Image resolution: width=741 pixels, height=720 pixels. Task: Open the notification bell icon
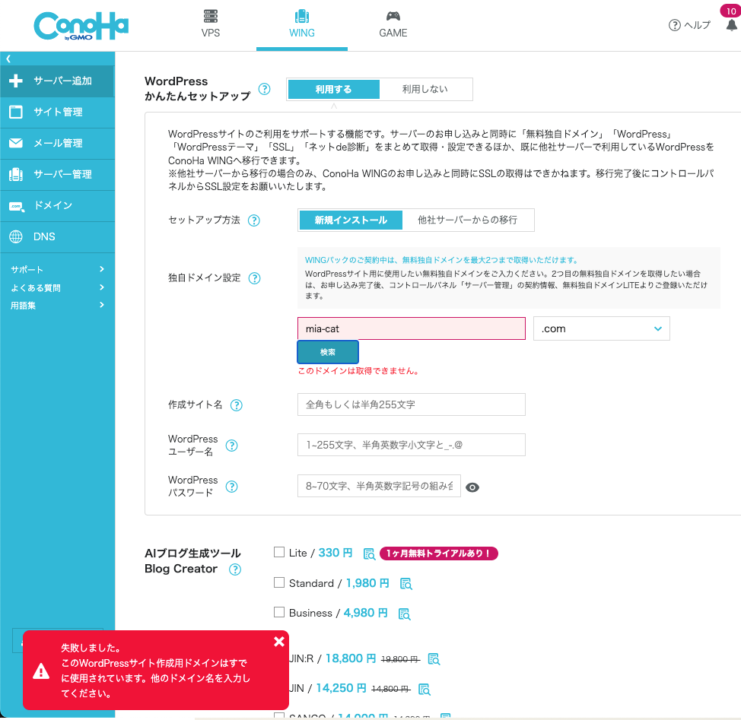[x=732, y=25]
